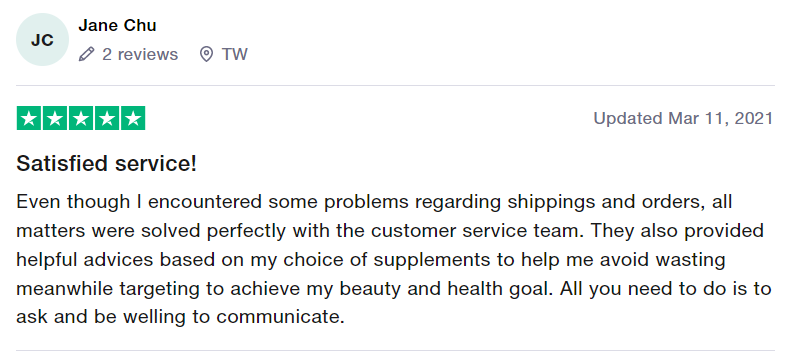Click the word 'supplements' in the review
787x361 pixels.
432,260
